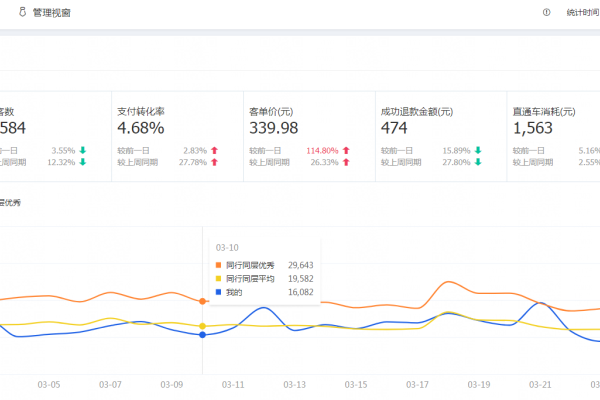
Task: Click the green down arrow beside 27.80%
Action: (478, 162)
